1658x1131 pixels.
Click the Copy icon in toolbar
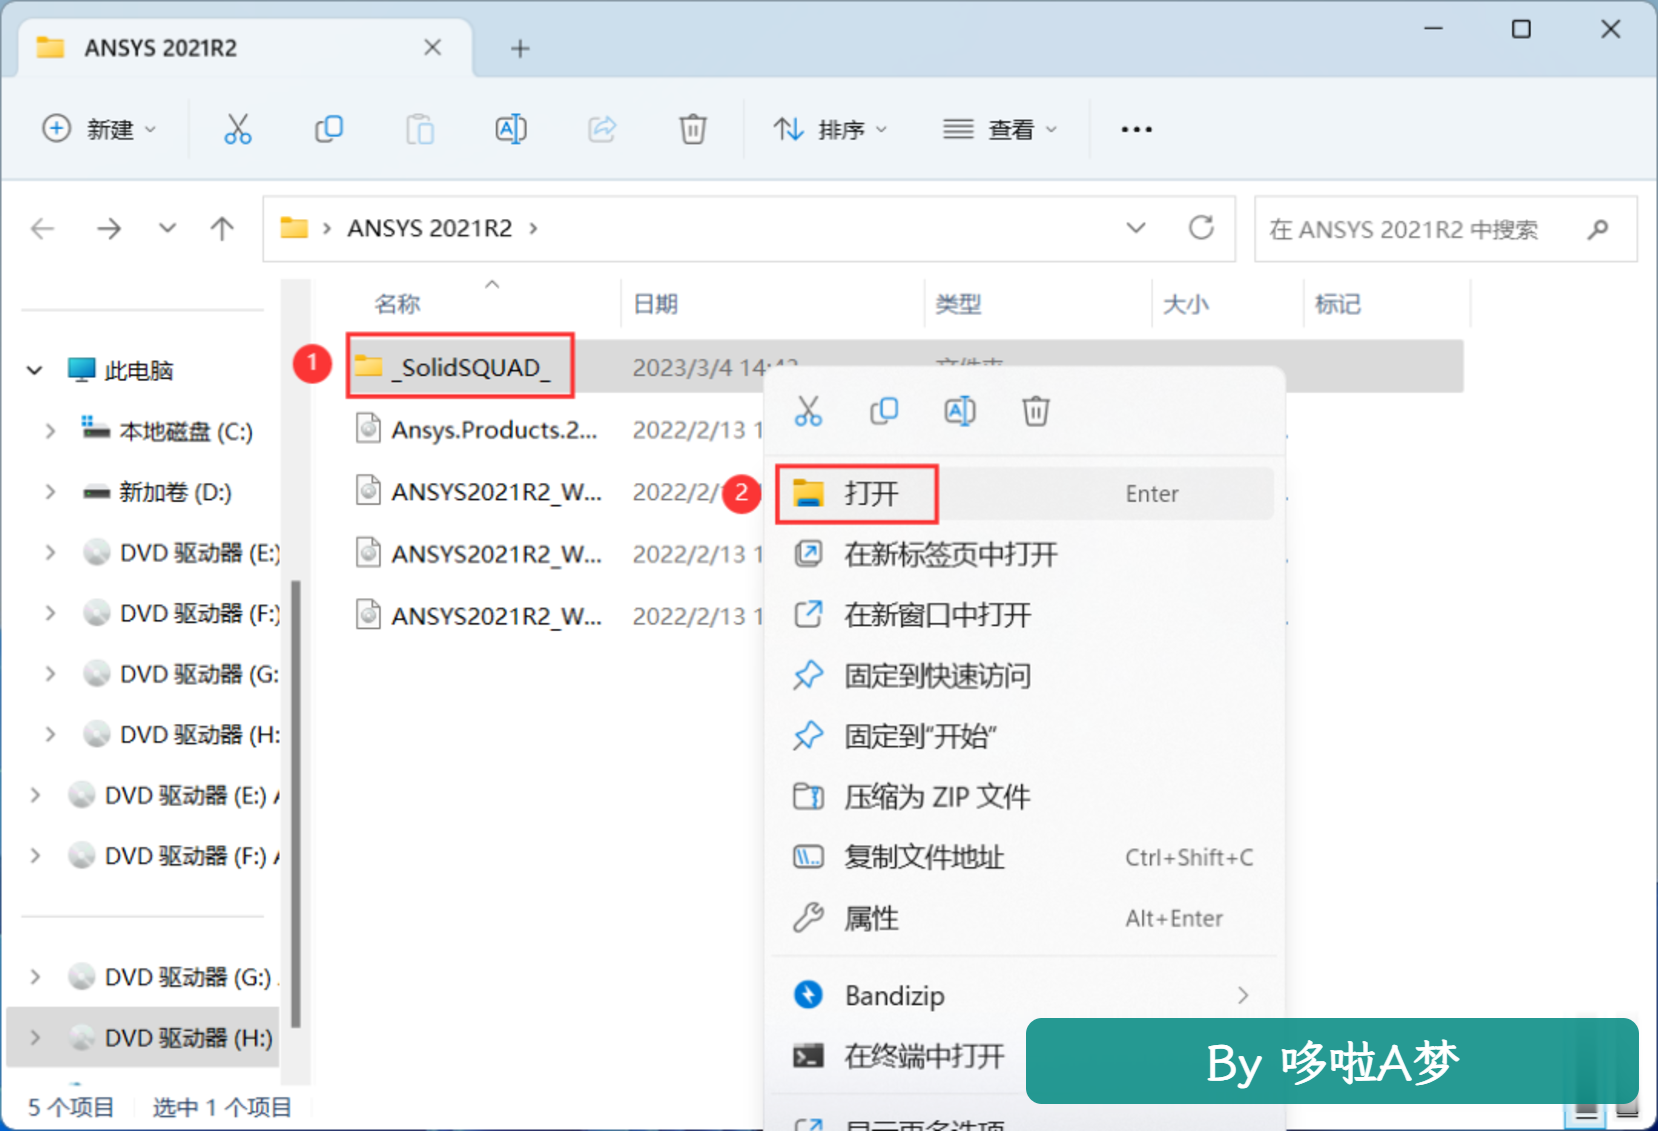(x=329, y=129)
